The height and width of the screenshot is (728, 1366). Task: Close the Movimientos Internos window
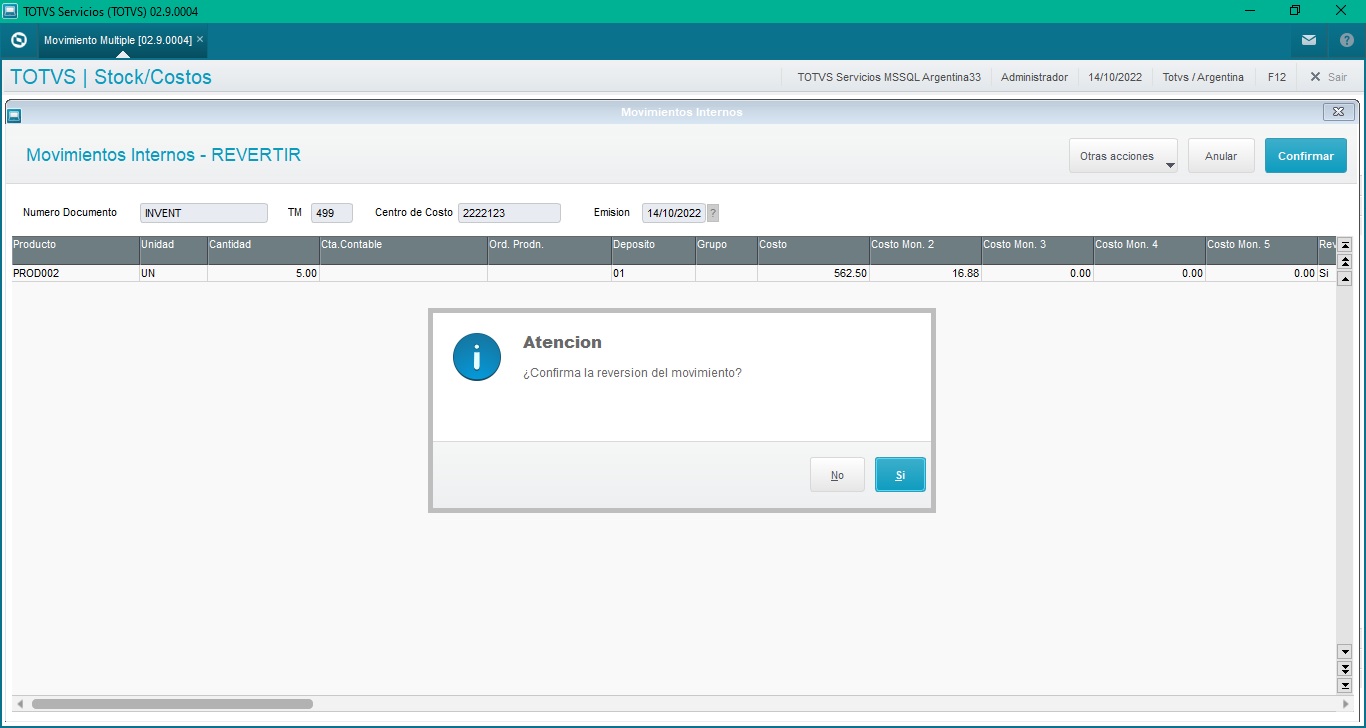(1339, 112)
